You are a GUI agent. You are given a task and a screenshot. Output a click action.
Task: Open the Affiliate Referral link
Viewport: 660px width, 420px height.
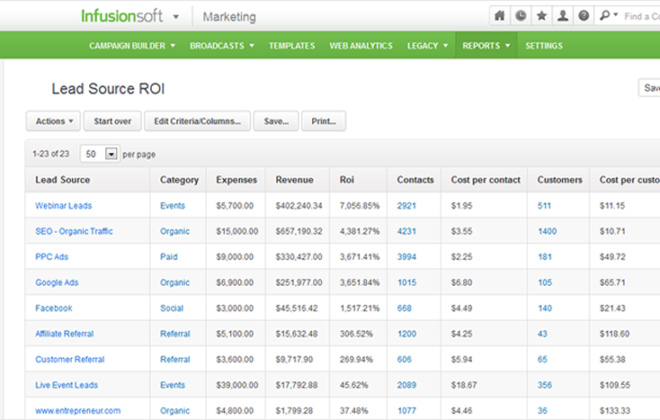[x=64, y=334]
